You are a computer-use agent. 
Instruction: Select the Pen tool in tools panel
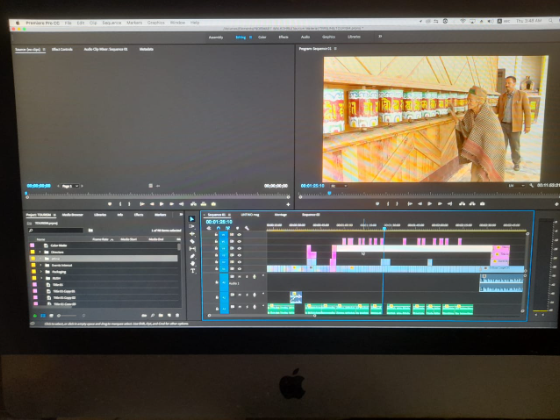coord(192,256)
